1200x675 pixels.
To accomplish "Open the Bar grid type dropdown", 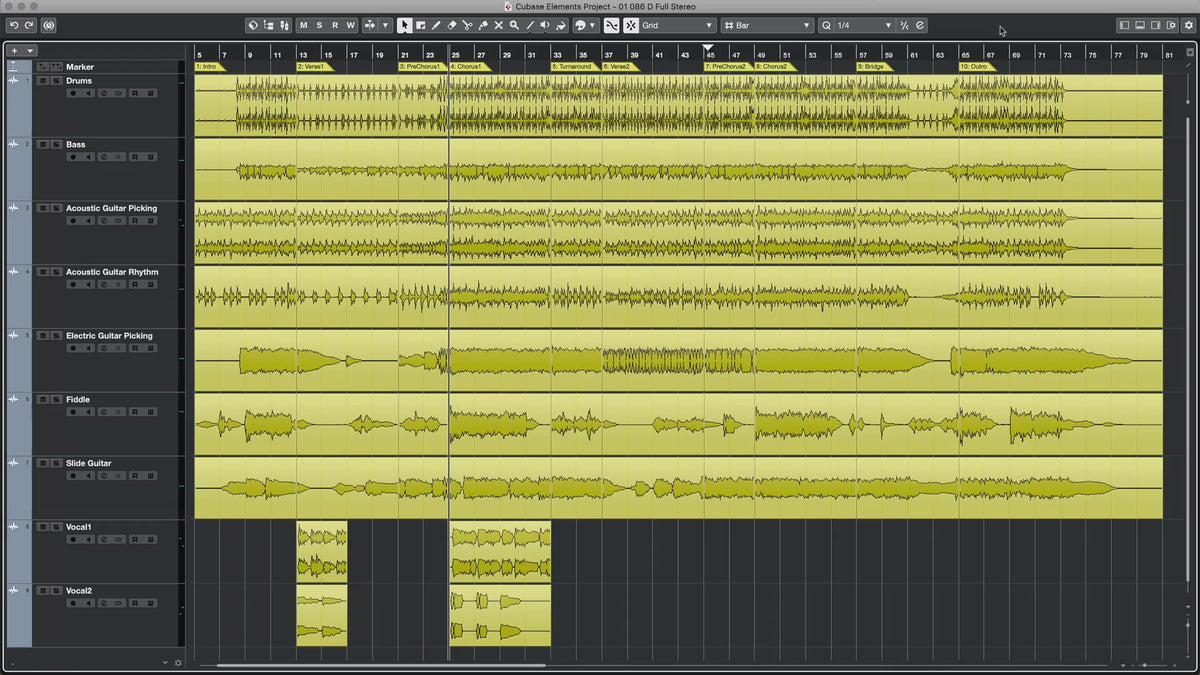I will click(x=767, y=25).
